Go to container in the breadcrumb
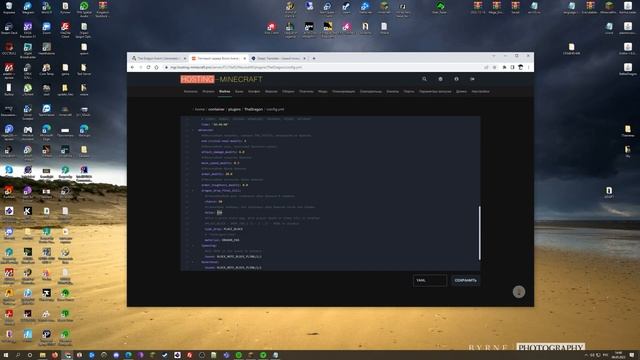The height and width of the screenshot is (360, 640). tap(216, 109)
